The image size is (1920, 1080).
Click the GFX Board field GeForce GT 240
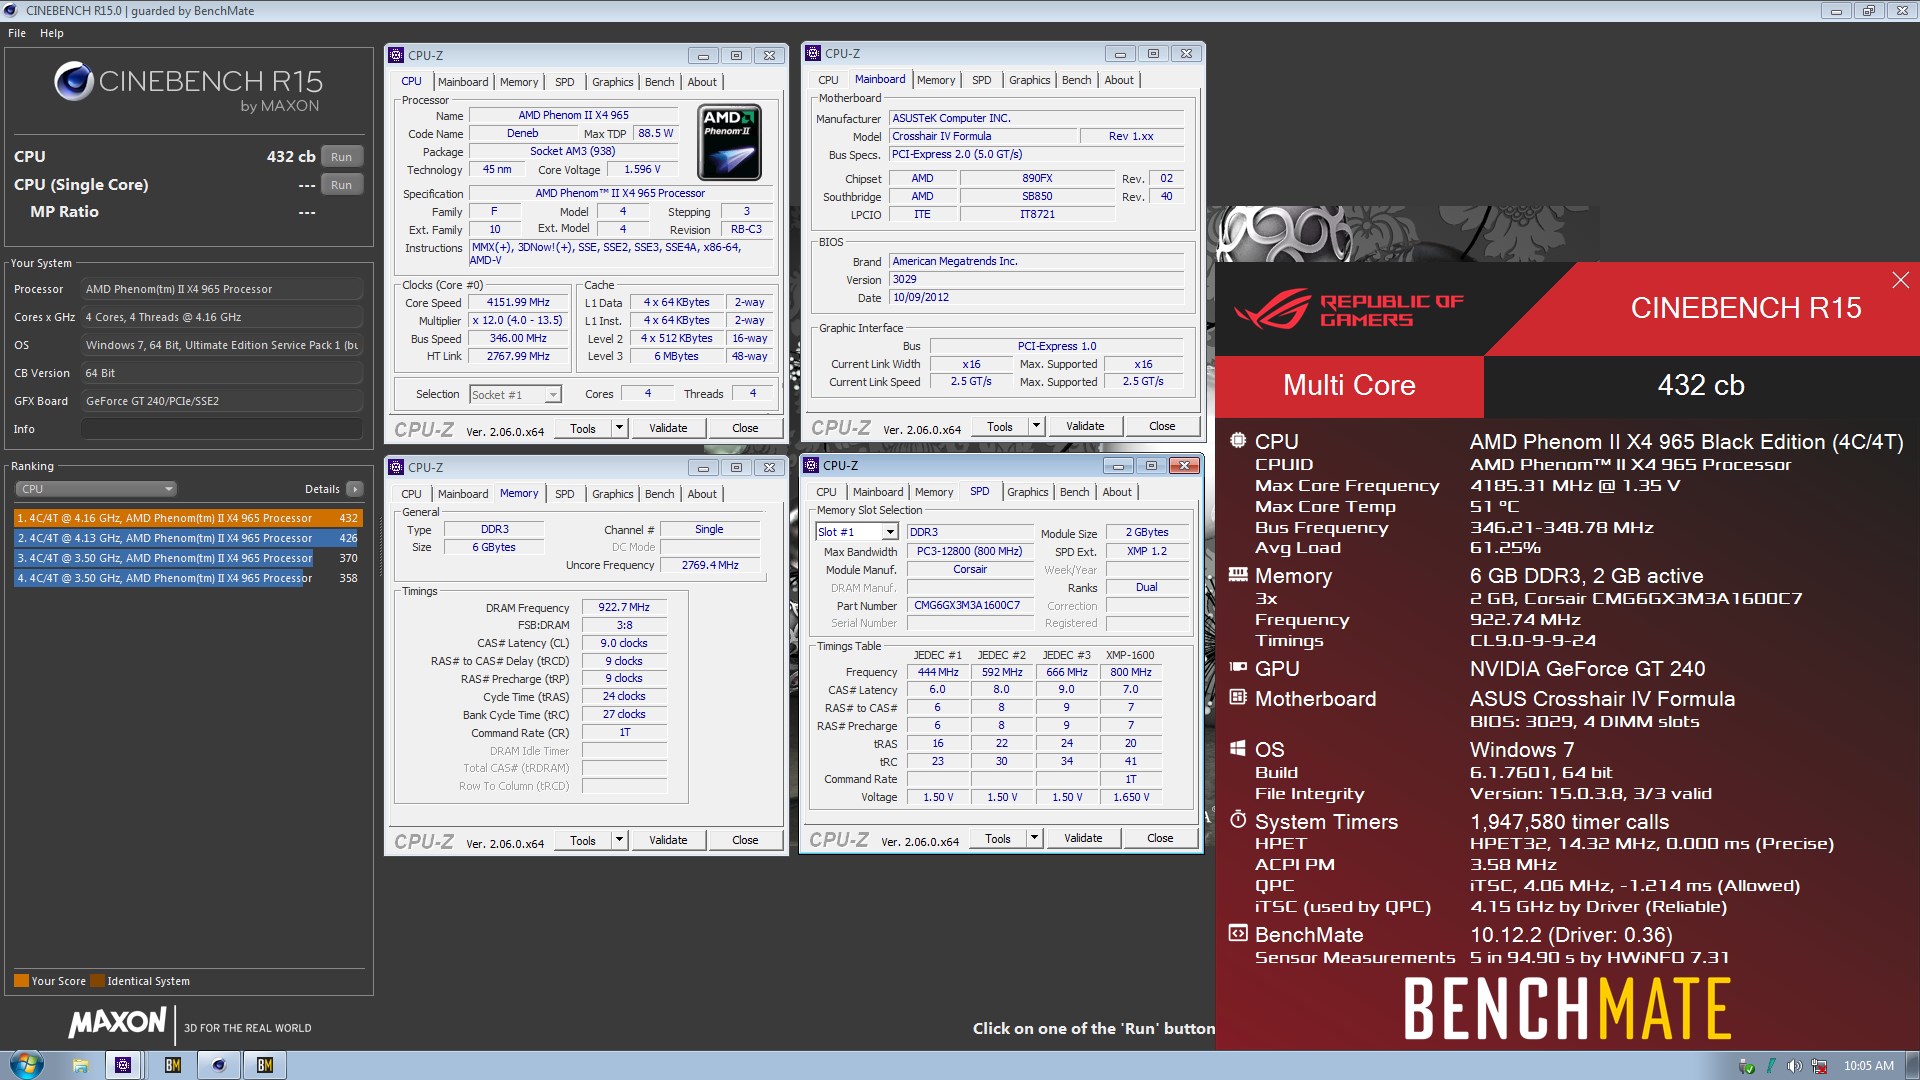221,401
